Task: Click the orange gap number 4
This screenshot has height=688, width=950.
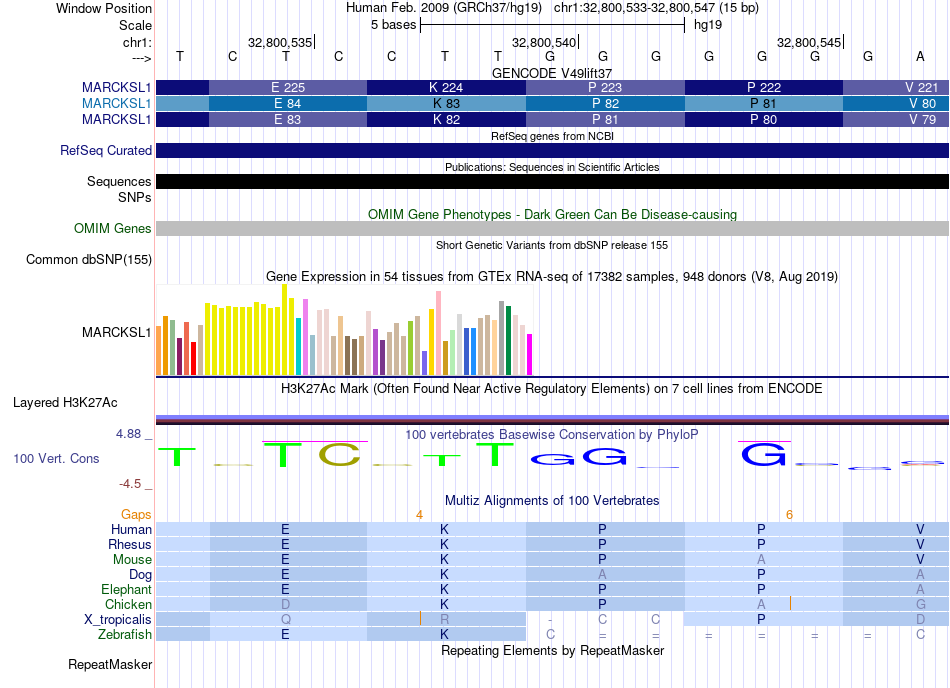Action: (x=419, y=515)
